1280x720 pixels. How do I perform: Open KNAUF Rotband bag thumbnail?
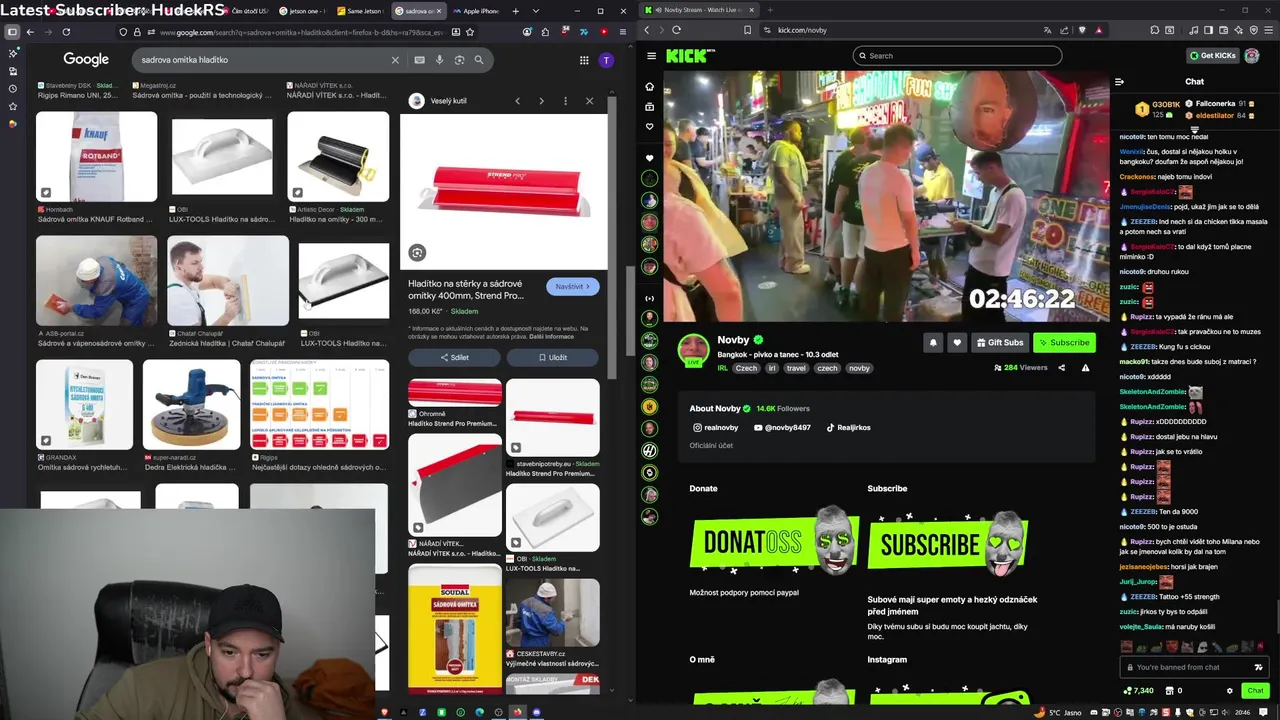pos(96,157)
